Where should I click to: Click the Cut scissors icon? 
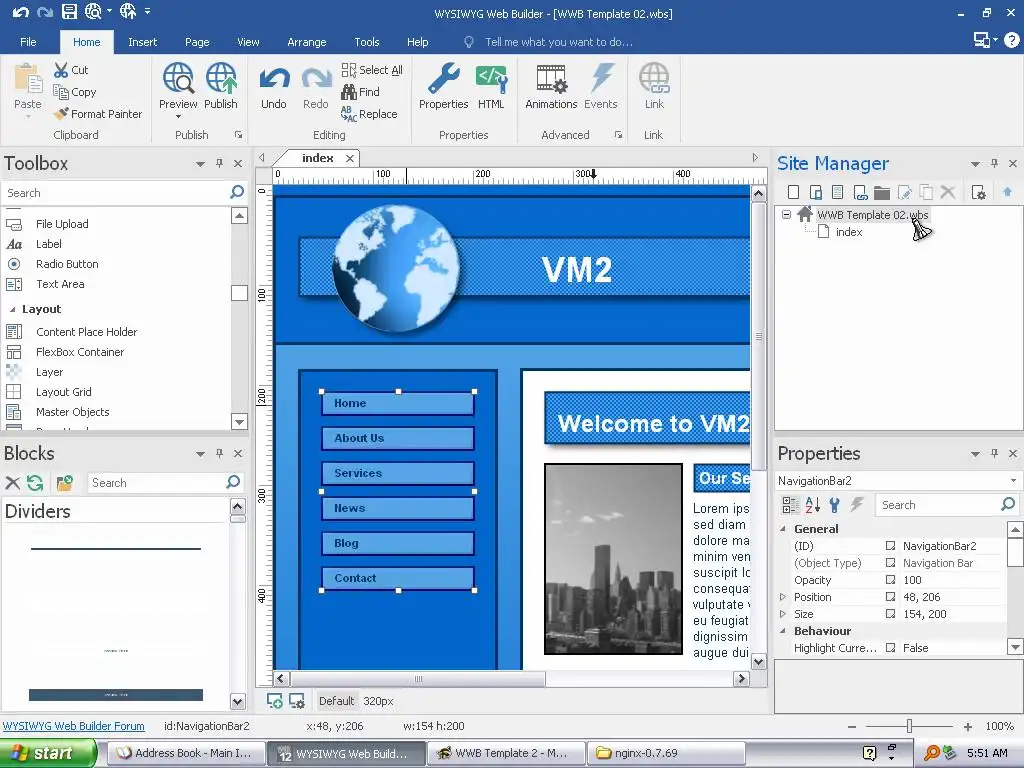[x=61, y=70]
